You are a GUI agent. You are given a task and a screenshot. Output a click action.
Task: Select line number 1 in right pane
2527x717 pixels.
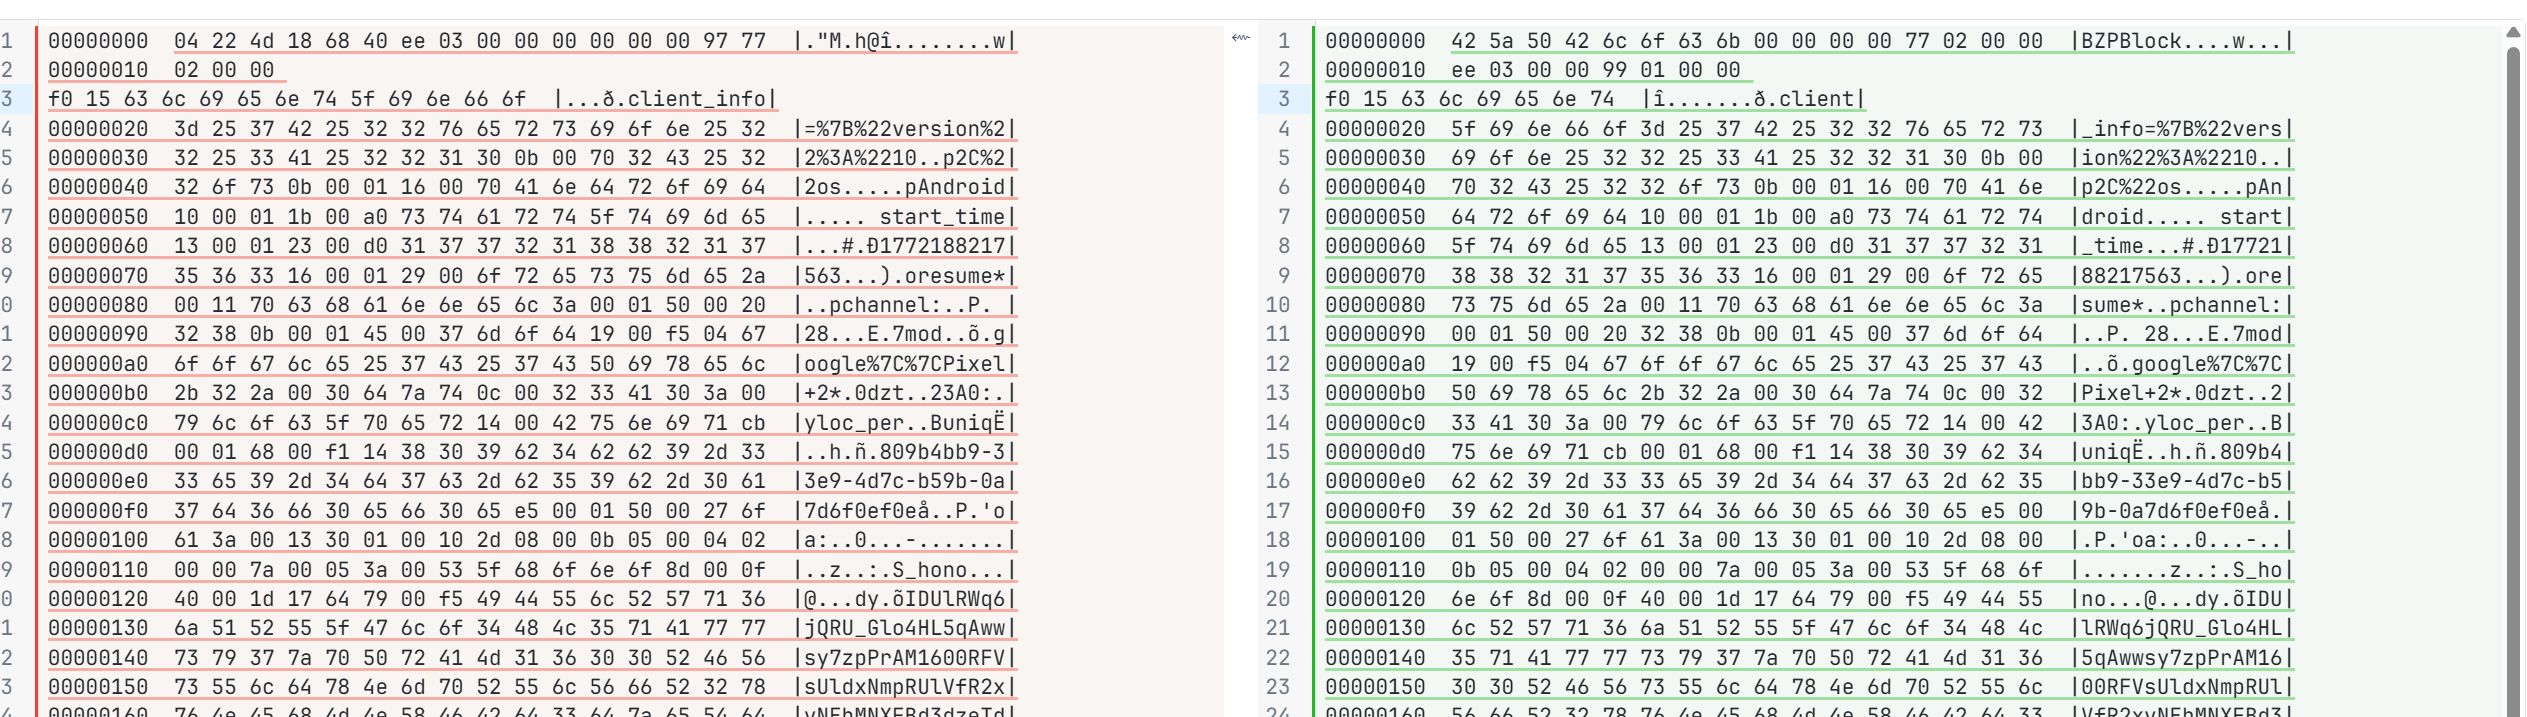(x=1284, y=41)
